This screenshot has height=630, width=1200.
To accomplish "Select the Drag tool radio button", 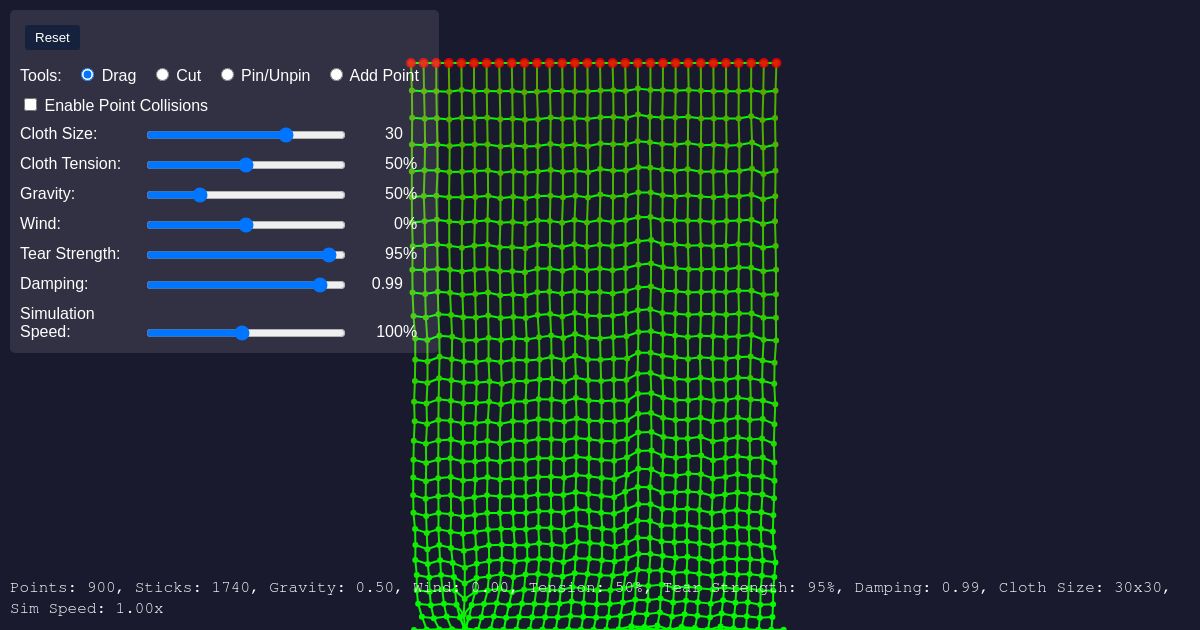I will coord(88,75).
